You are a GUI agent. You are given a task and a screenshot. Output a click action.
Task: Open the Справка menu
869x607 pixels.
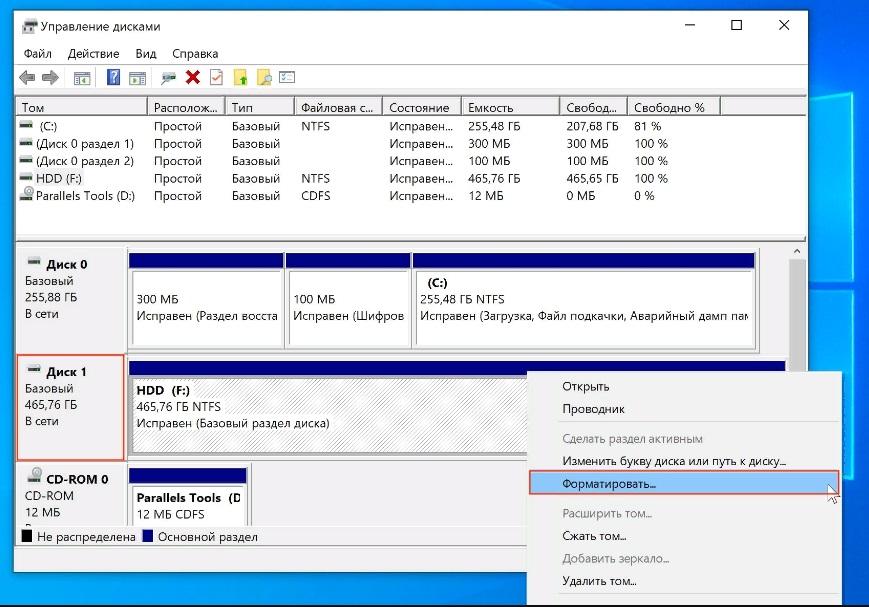pyautogui.click(x=194, y=53)
